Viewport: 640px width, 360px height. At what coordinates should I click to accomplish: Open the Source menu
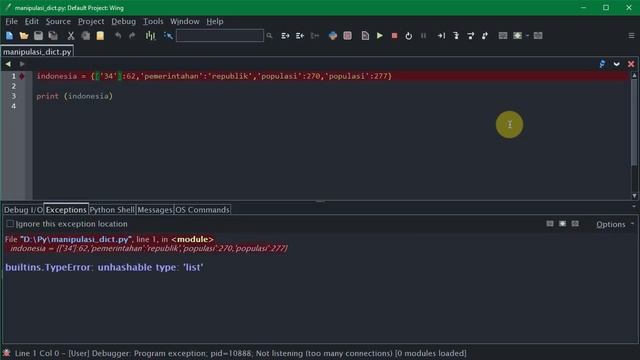(x=58, y=21)
